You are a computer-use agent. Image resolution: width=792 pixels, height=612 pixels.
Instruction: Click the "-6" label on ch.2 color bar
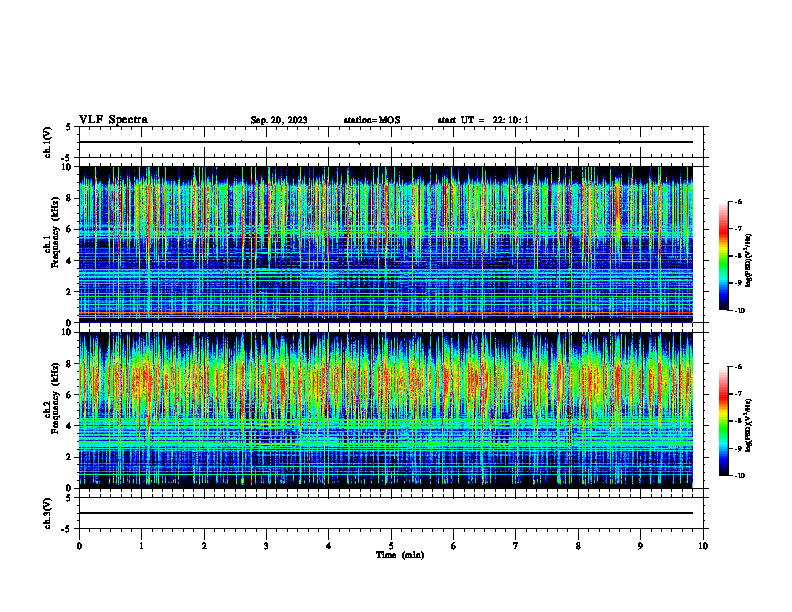(x=738, y=367)
